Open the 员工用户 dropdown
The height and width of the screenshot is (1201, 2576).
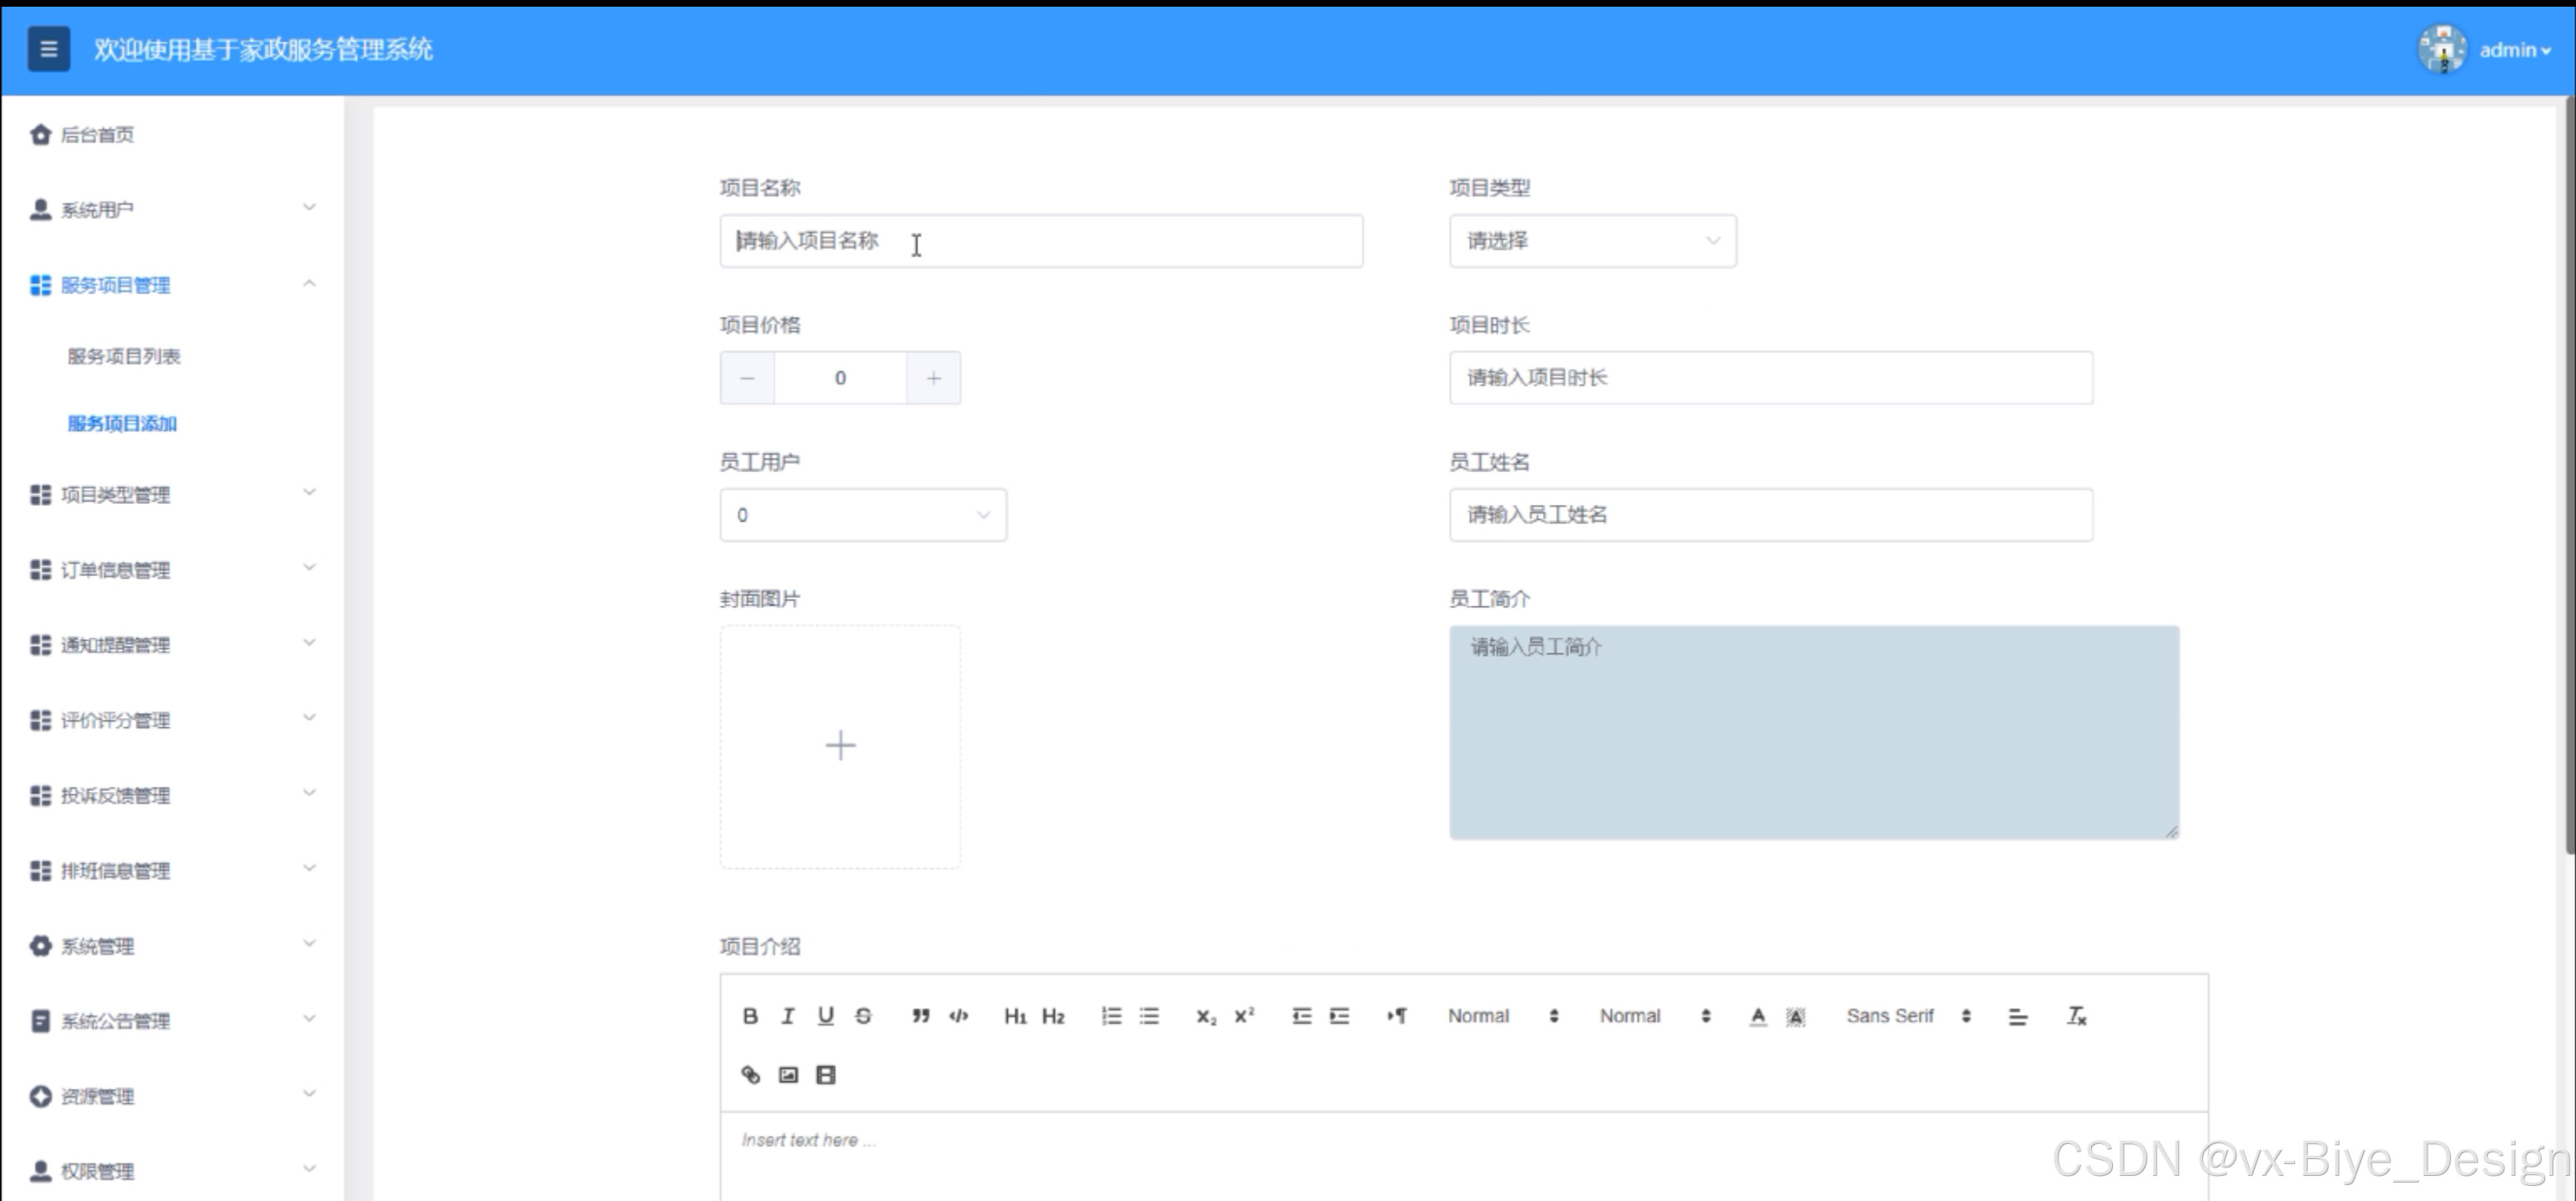coord(862,515)
